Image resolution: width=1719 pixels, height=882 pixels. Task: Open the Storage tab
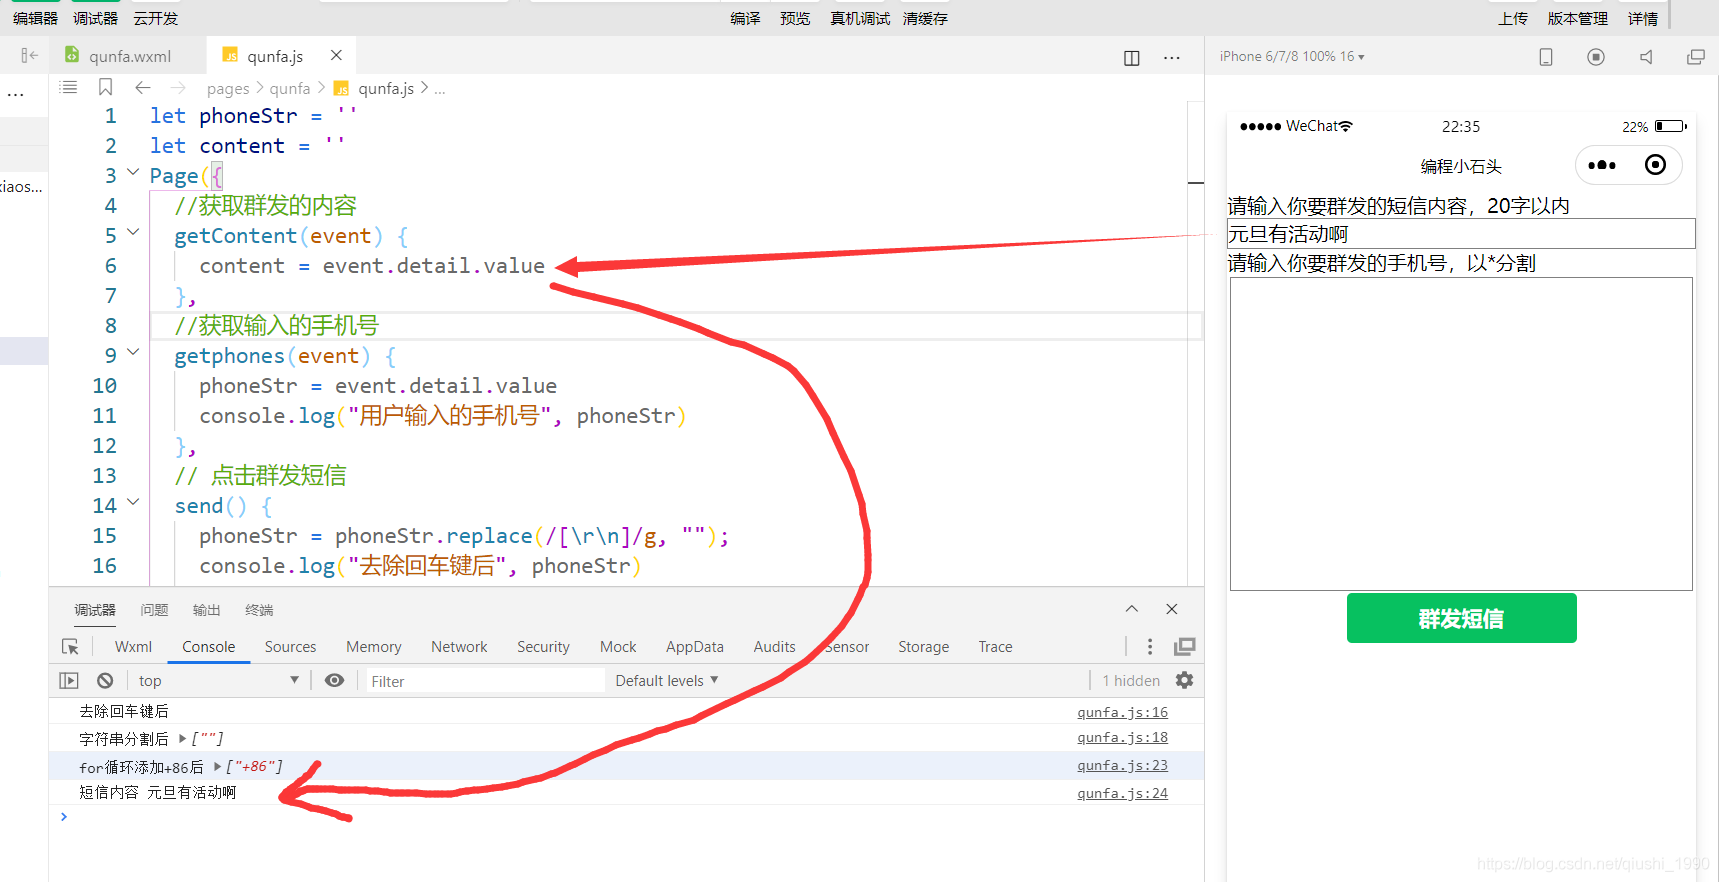click(924, 647)
